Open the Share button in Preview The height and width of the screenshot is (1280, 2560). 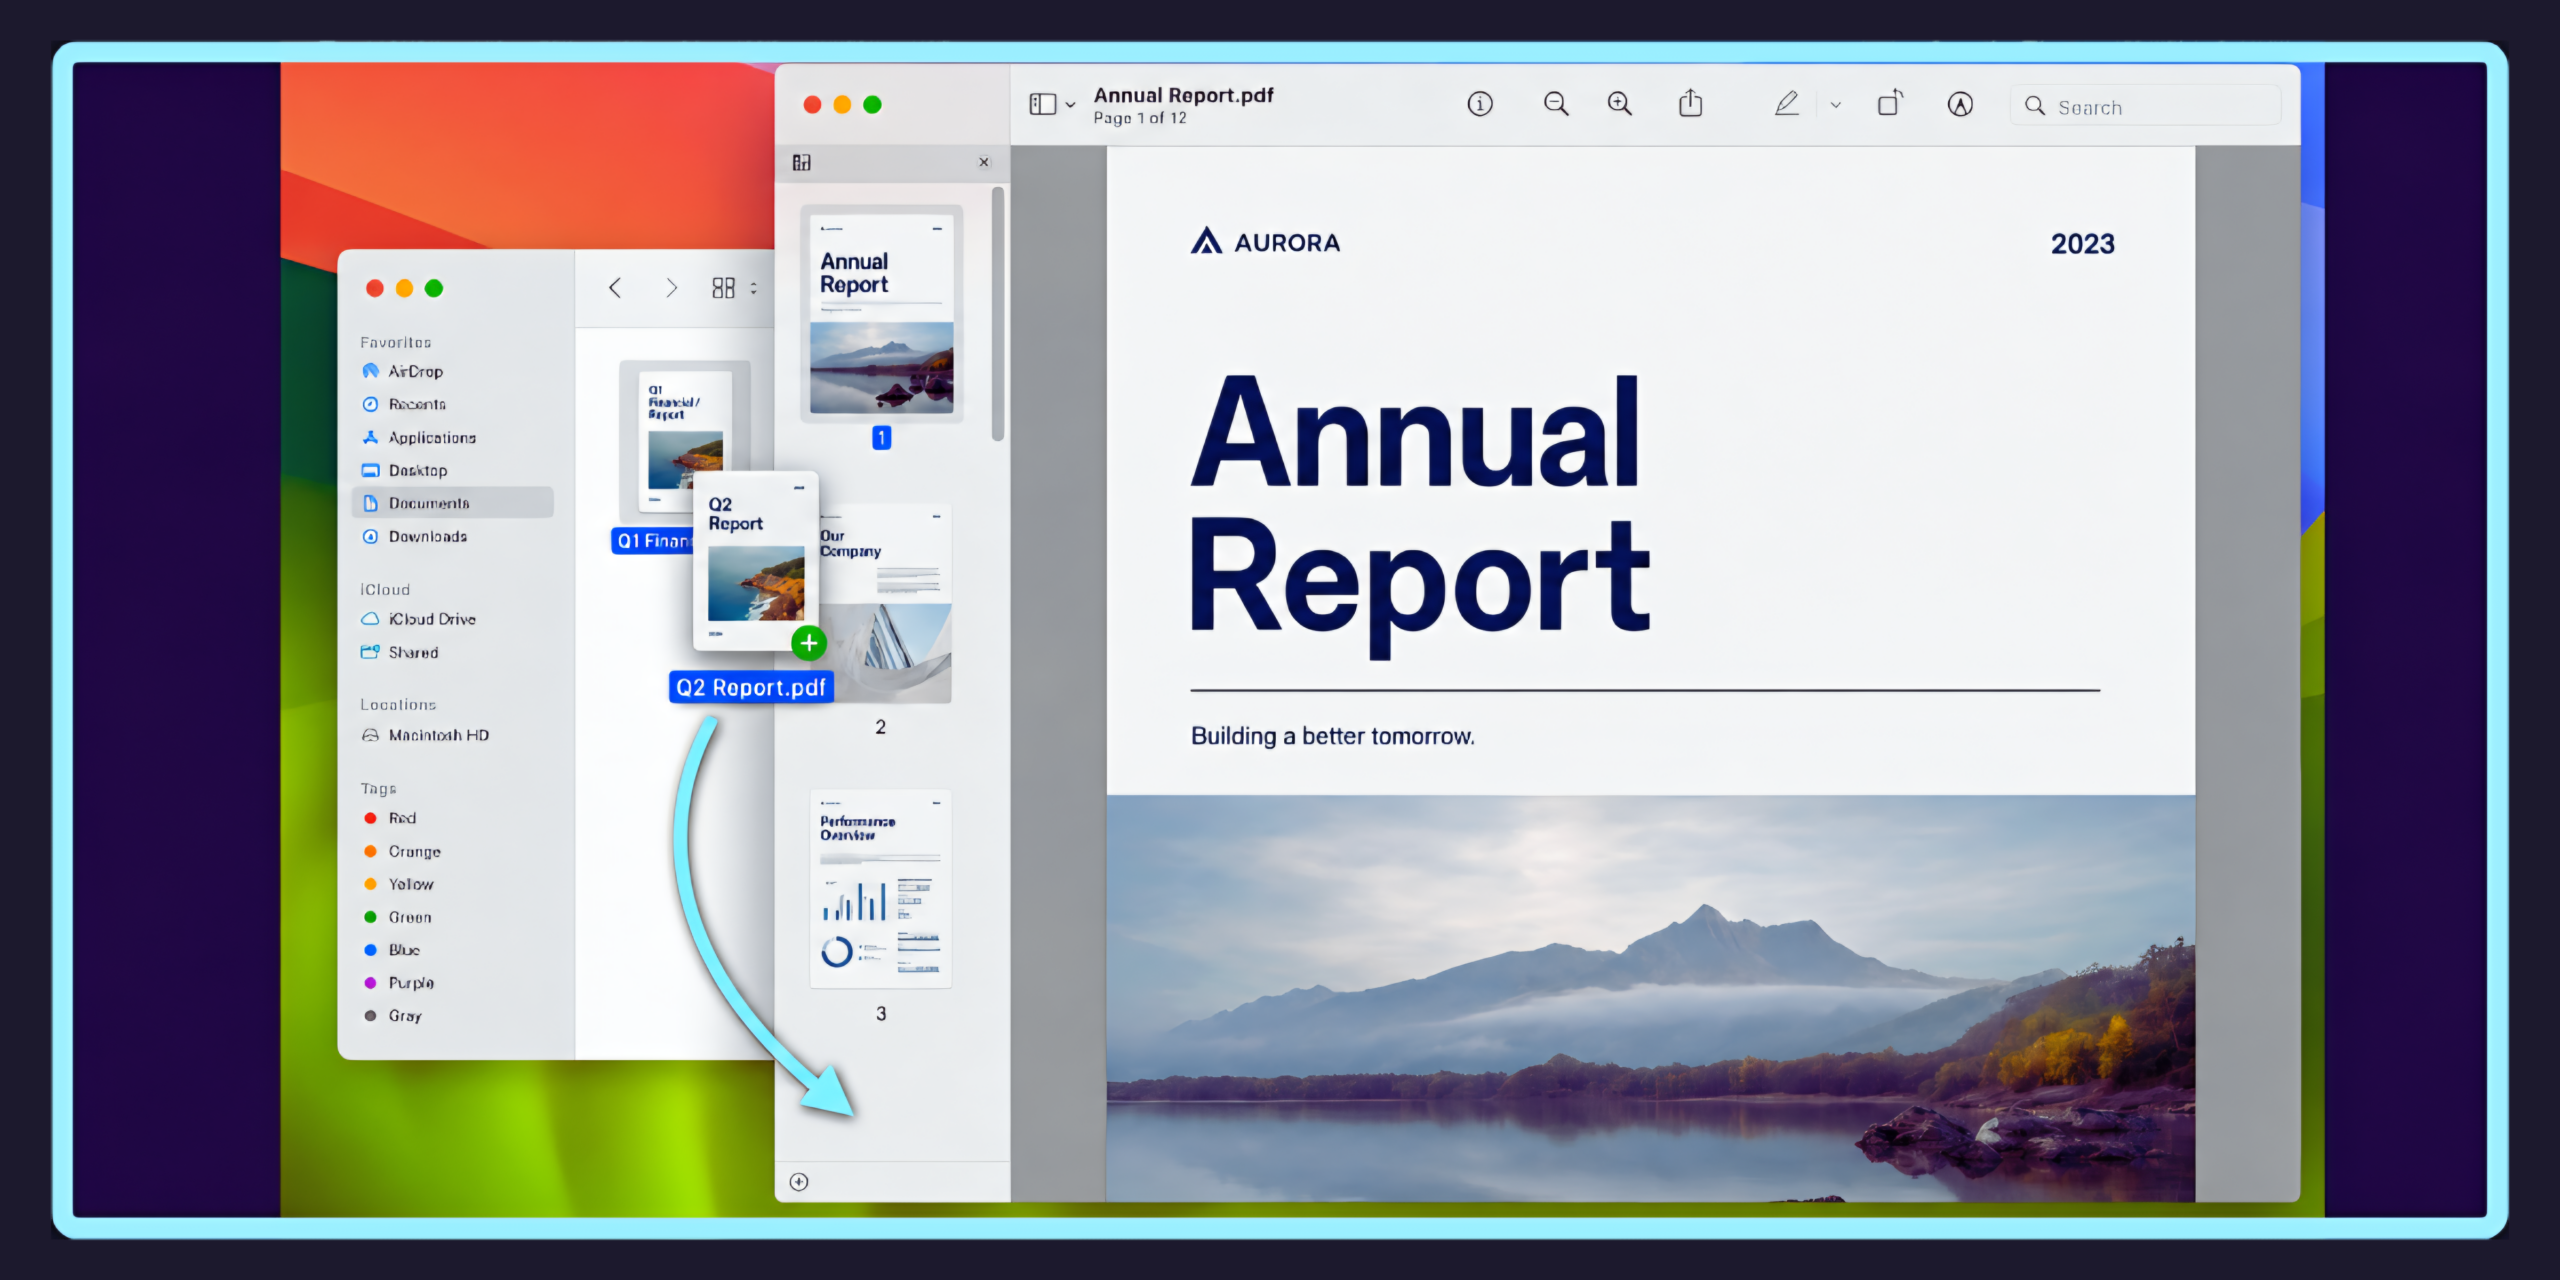pyautogui.click(x=1690, y=103)
